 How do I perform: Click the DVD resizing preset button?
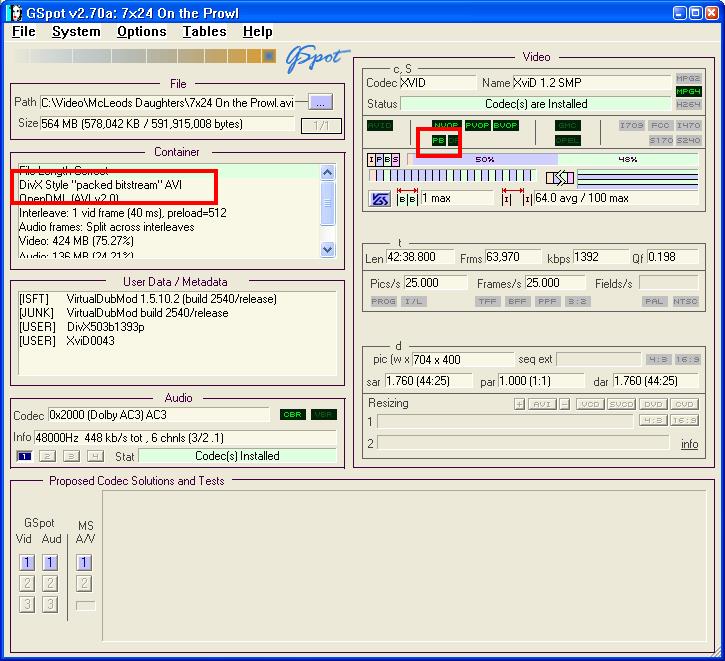pyautogui.click(x=653, y=404)
